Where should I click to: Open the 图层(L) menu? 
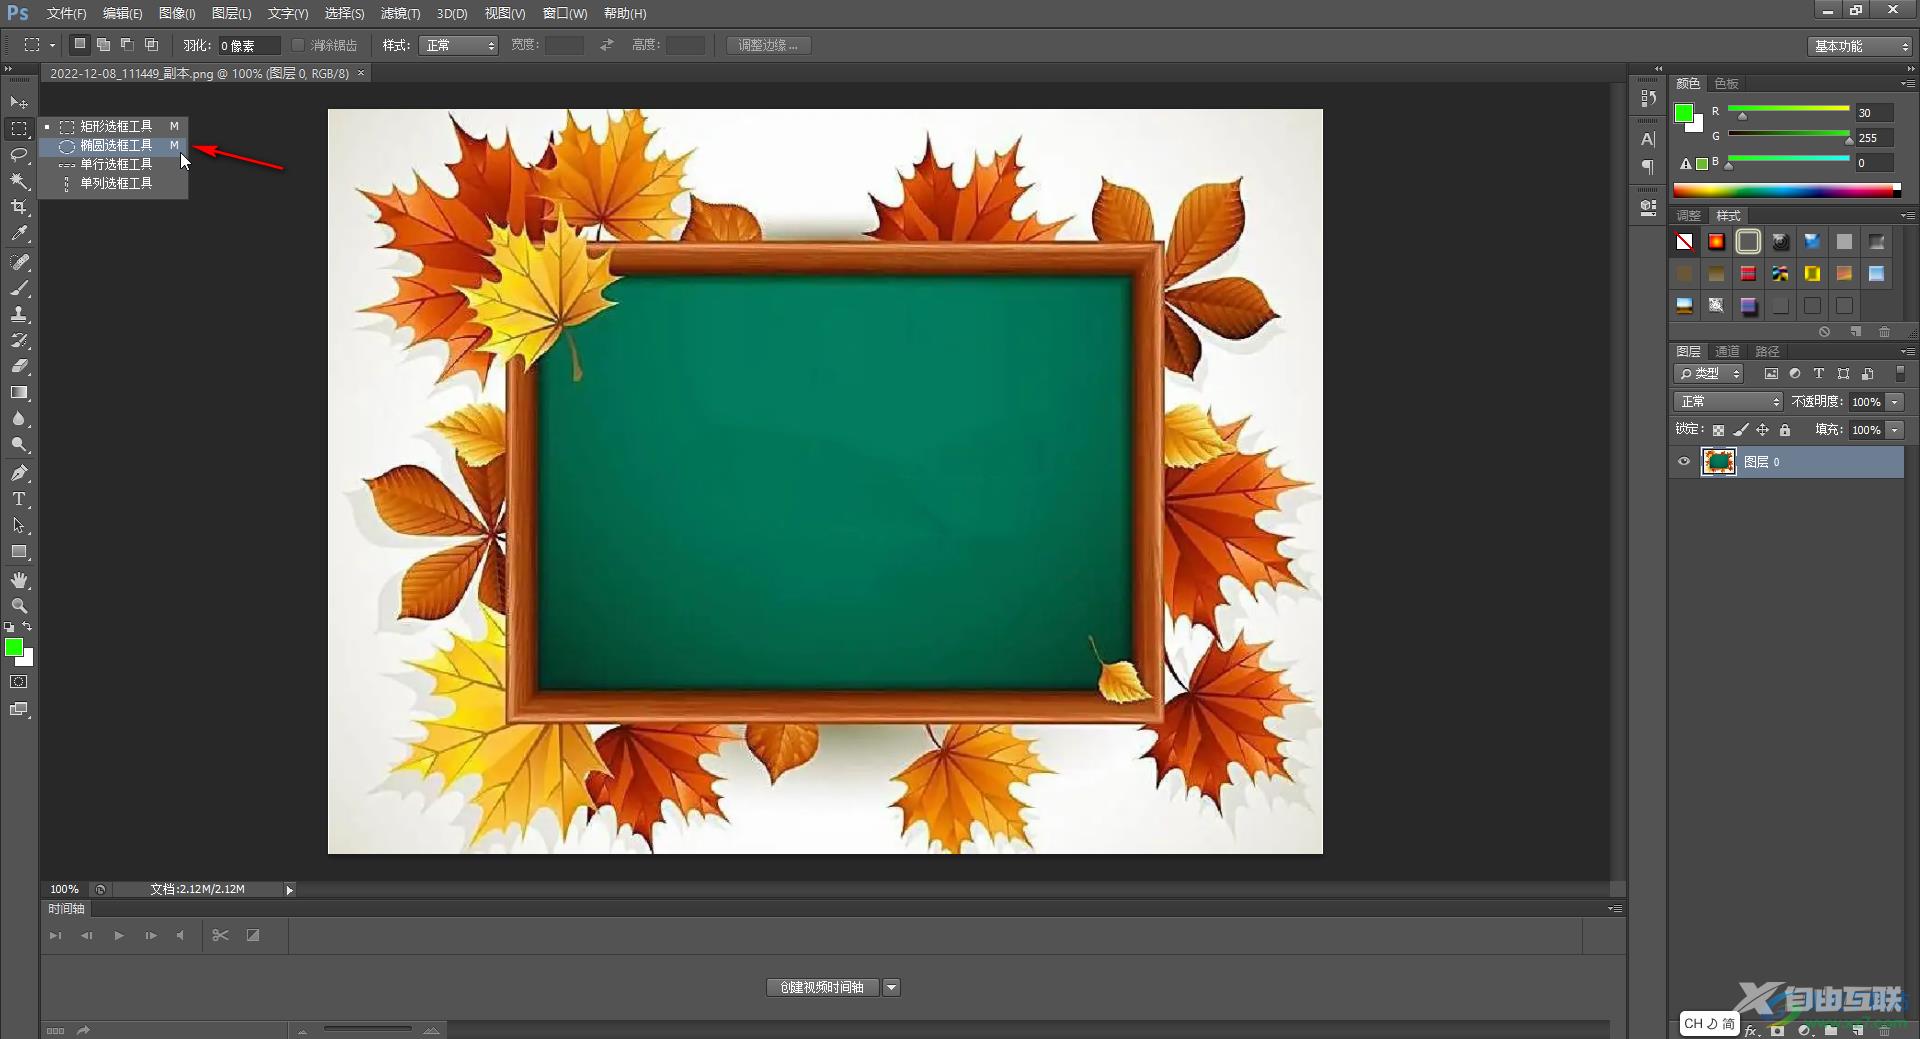(231, 13)
